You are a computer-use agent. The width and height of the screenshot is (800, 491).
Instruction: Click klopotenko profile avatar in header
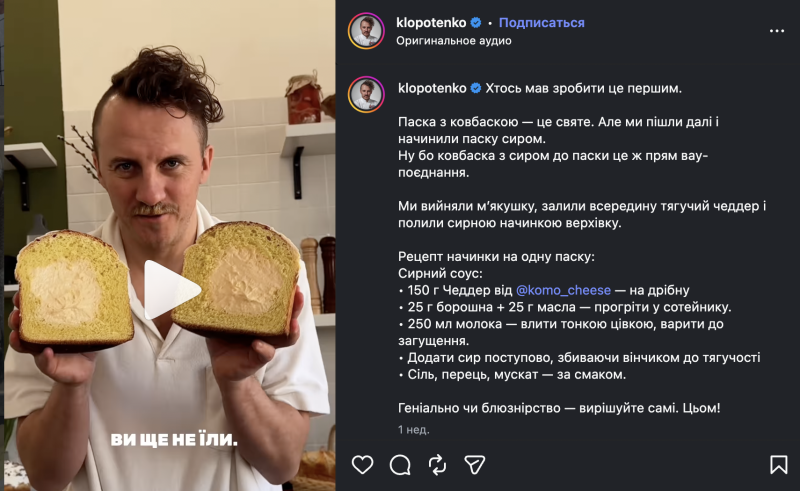(x=366, y=31)
